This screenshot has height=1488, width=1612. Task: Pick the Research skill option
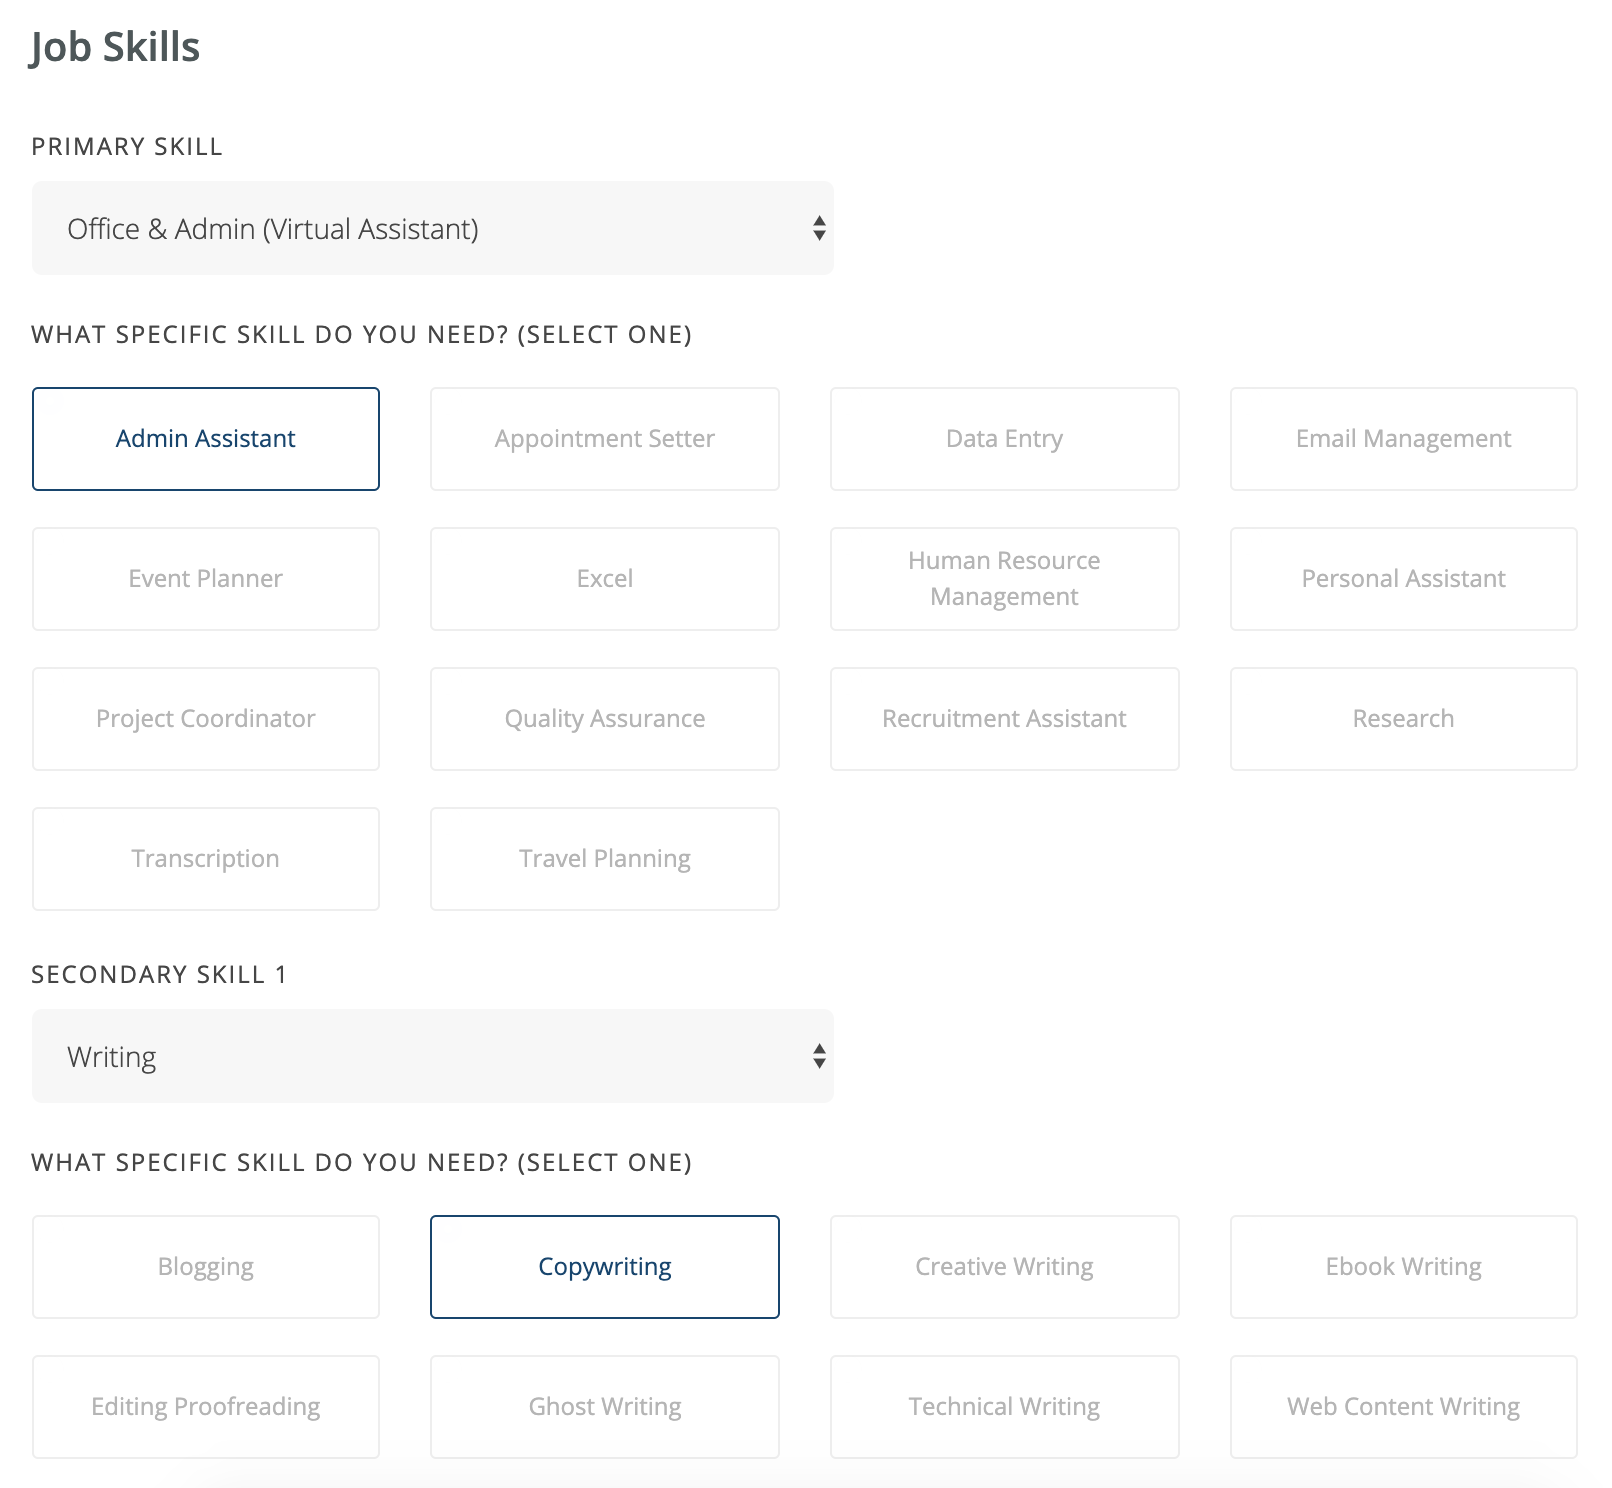[x=1403, y=719]
